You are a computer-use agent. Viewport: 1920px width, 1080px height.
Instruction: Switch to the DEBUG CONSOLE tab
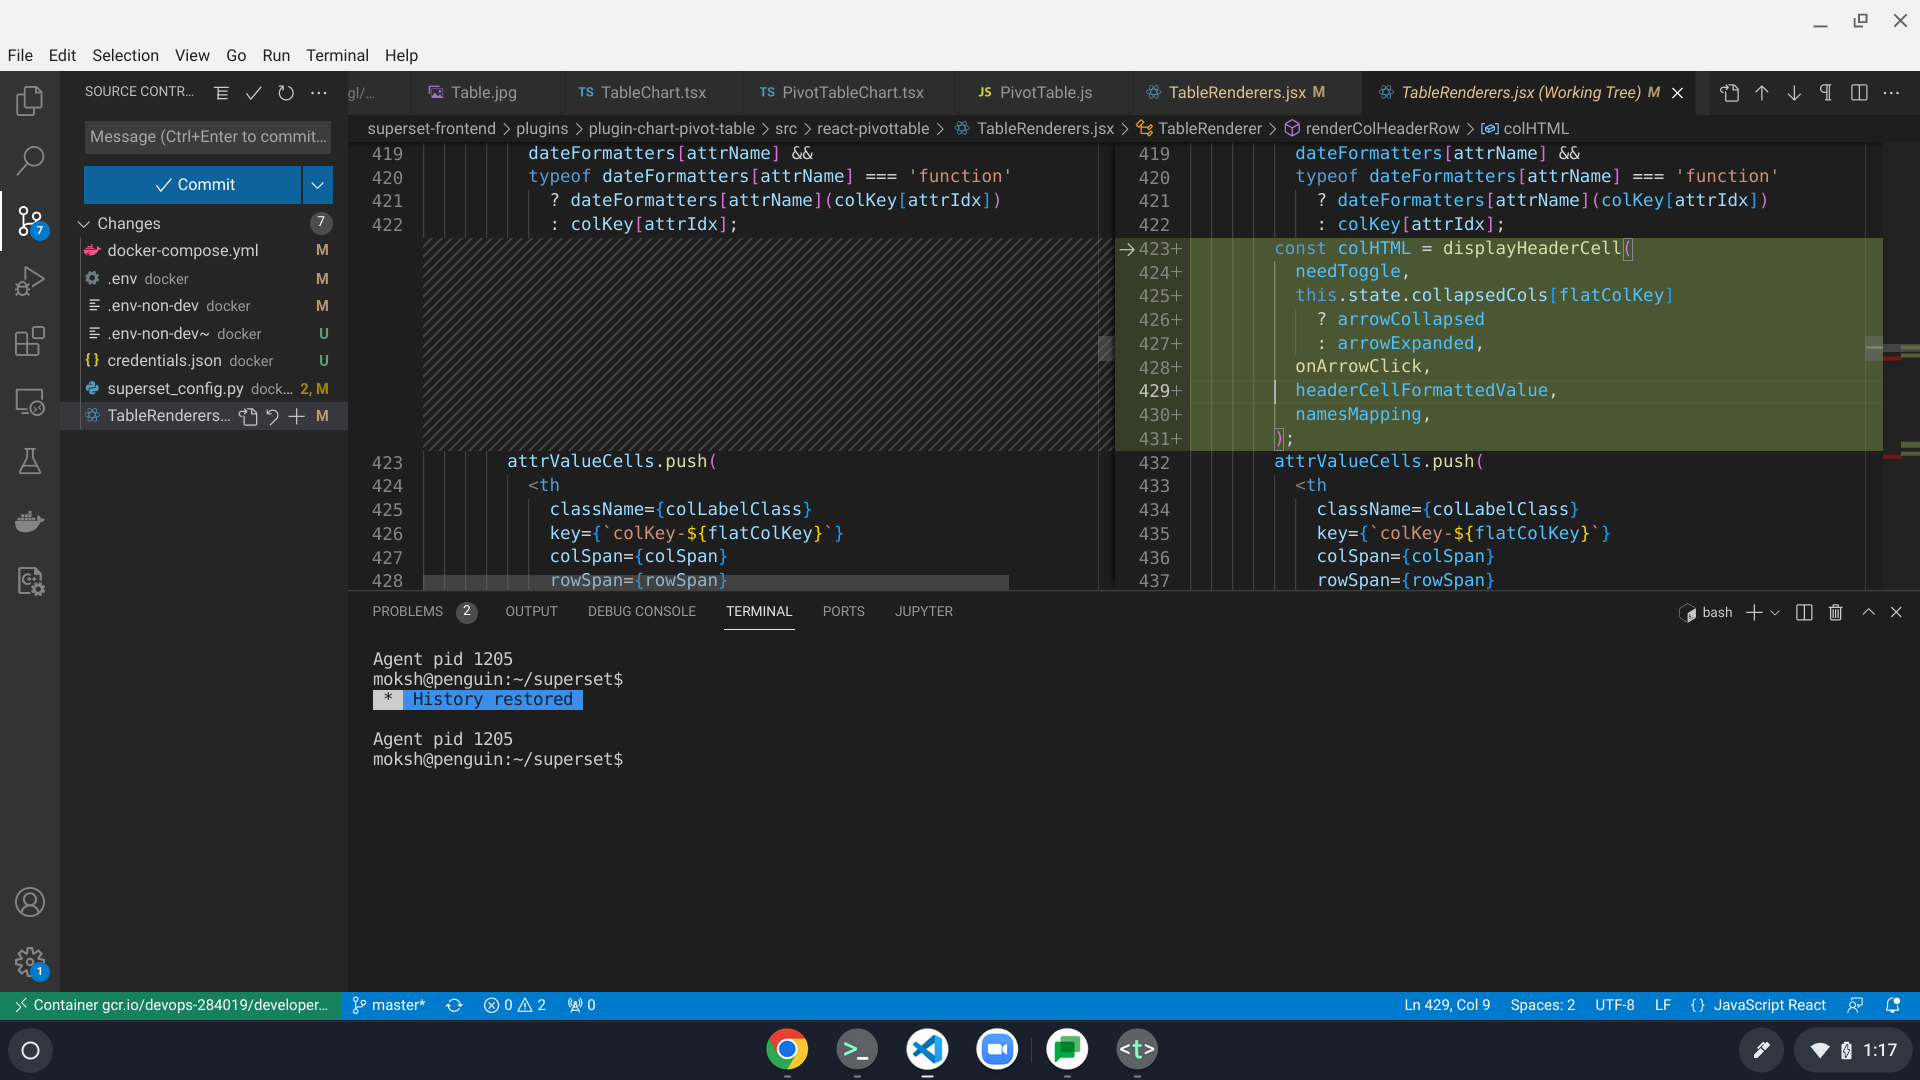pyautogui.click(x=641, y=611)
